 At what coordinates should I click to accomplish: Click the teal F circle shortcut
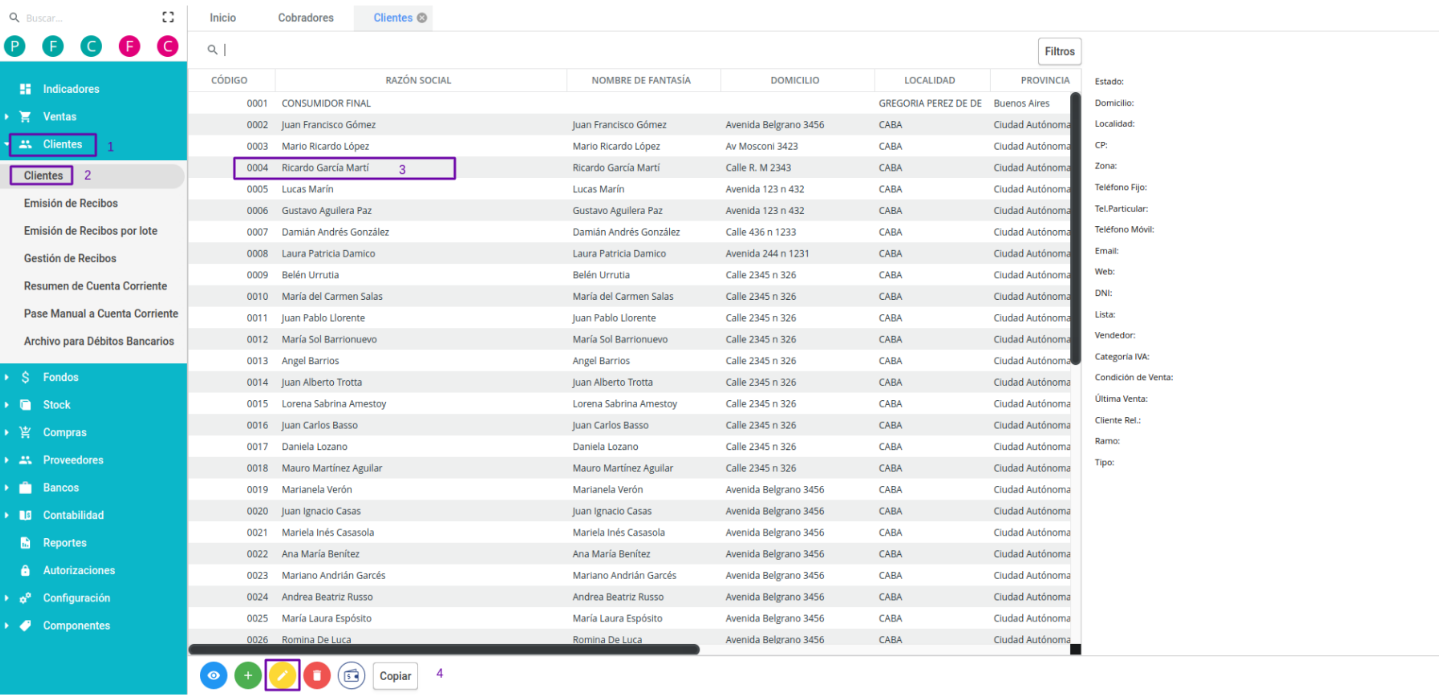(x=53, y=46)
